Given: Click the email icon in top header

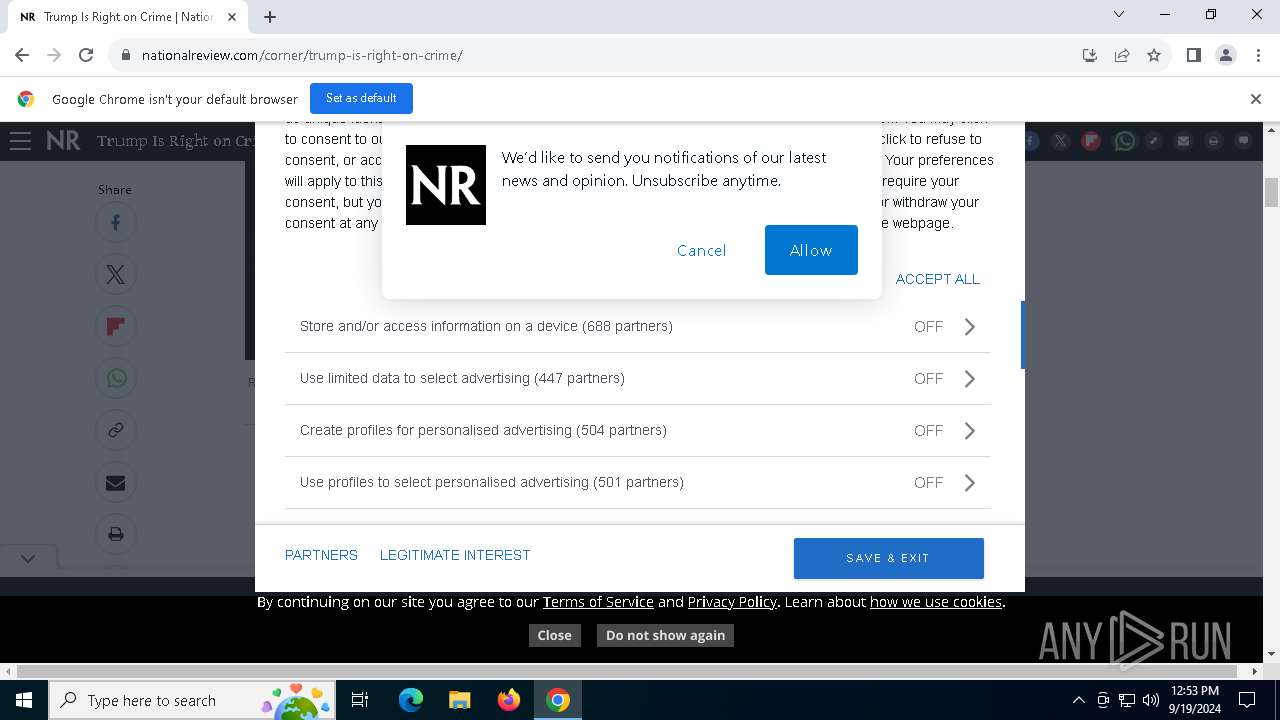Looking at the screenshot, I should [x=1183, y=141].
